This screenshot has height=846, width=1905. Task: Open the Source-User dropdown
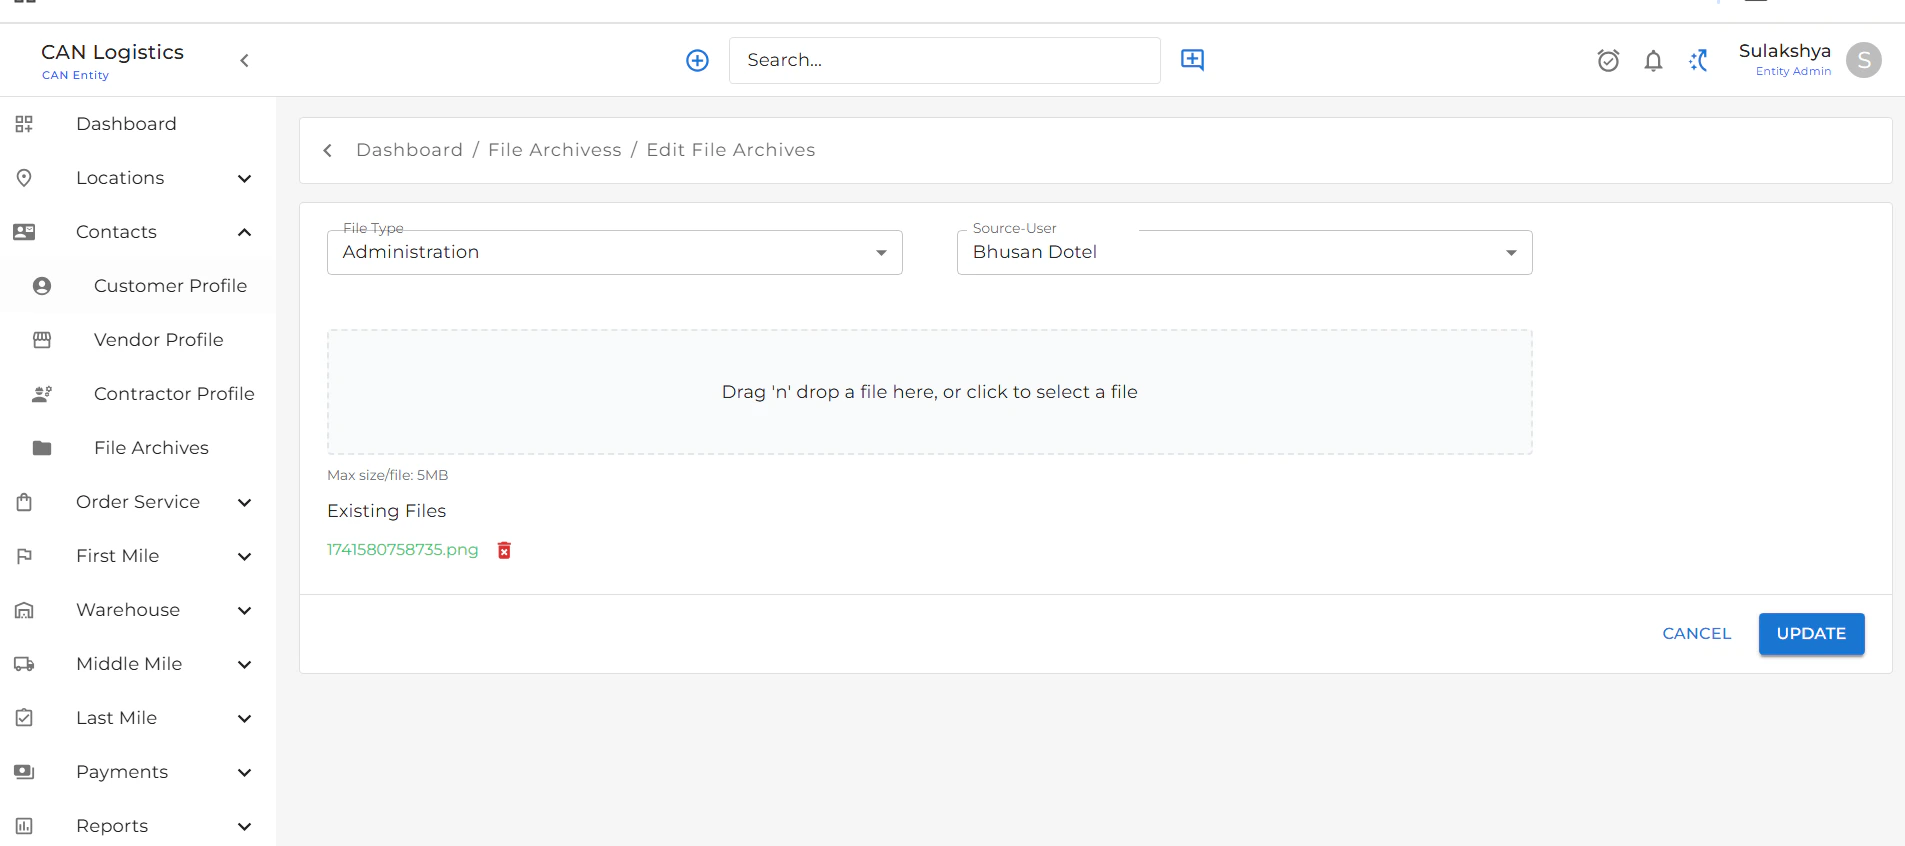[x=1245, y=252]
